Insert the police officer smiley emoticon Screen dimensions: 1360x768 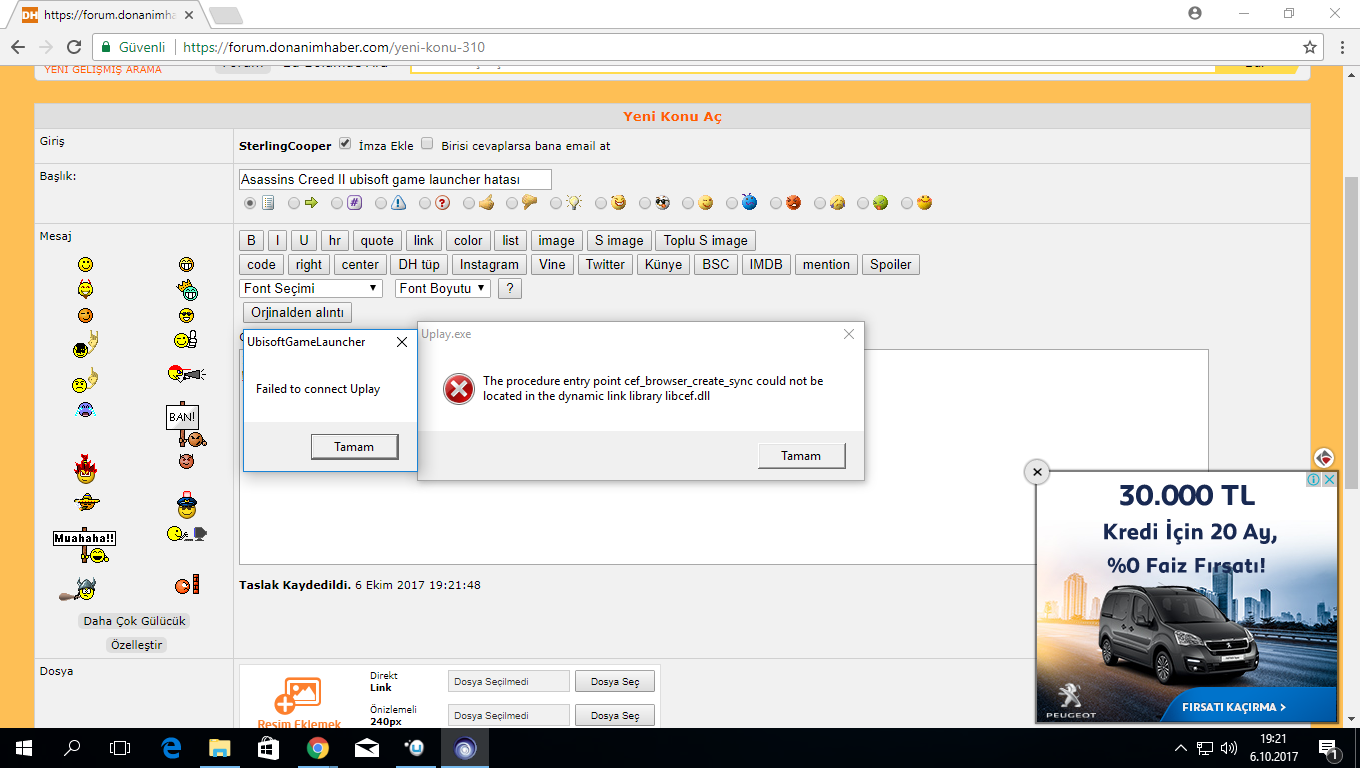pyautogui.click(x=186, y=503)
